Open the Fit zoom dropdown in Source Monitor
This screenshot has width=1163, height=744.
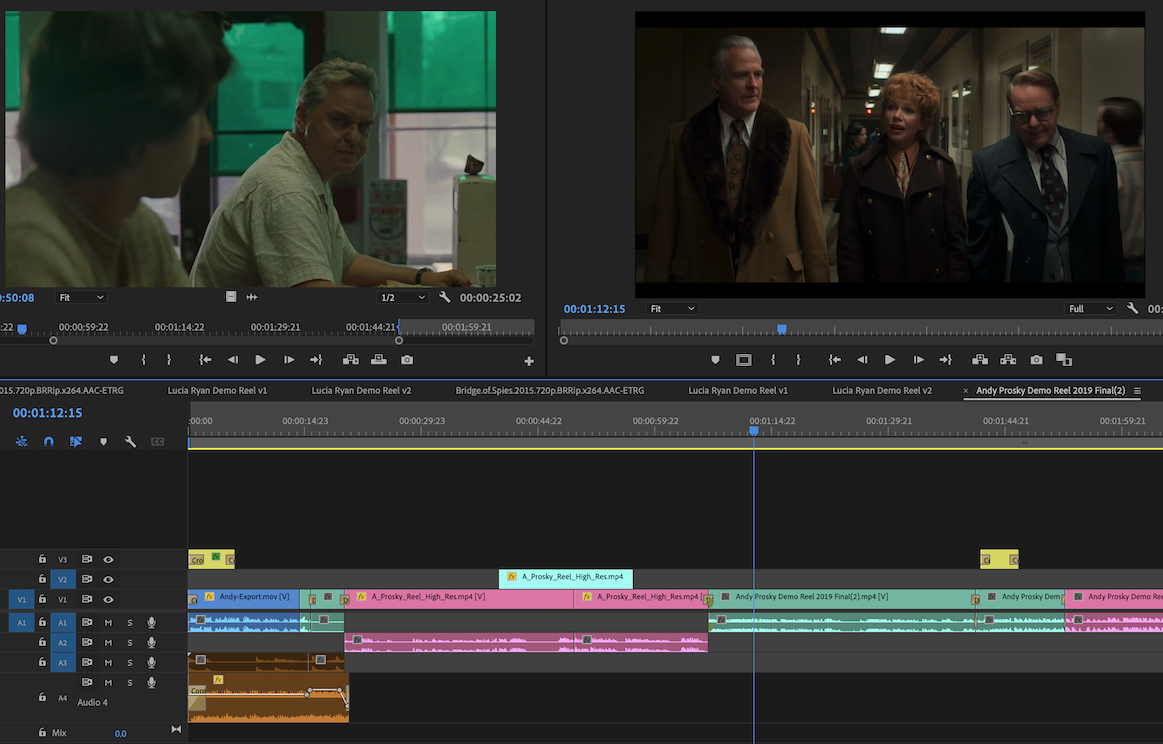(81, 296)
